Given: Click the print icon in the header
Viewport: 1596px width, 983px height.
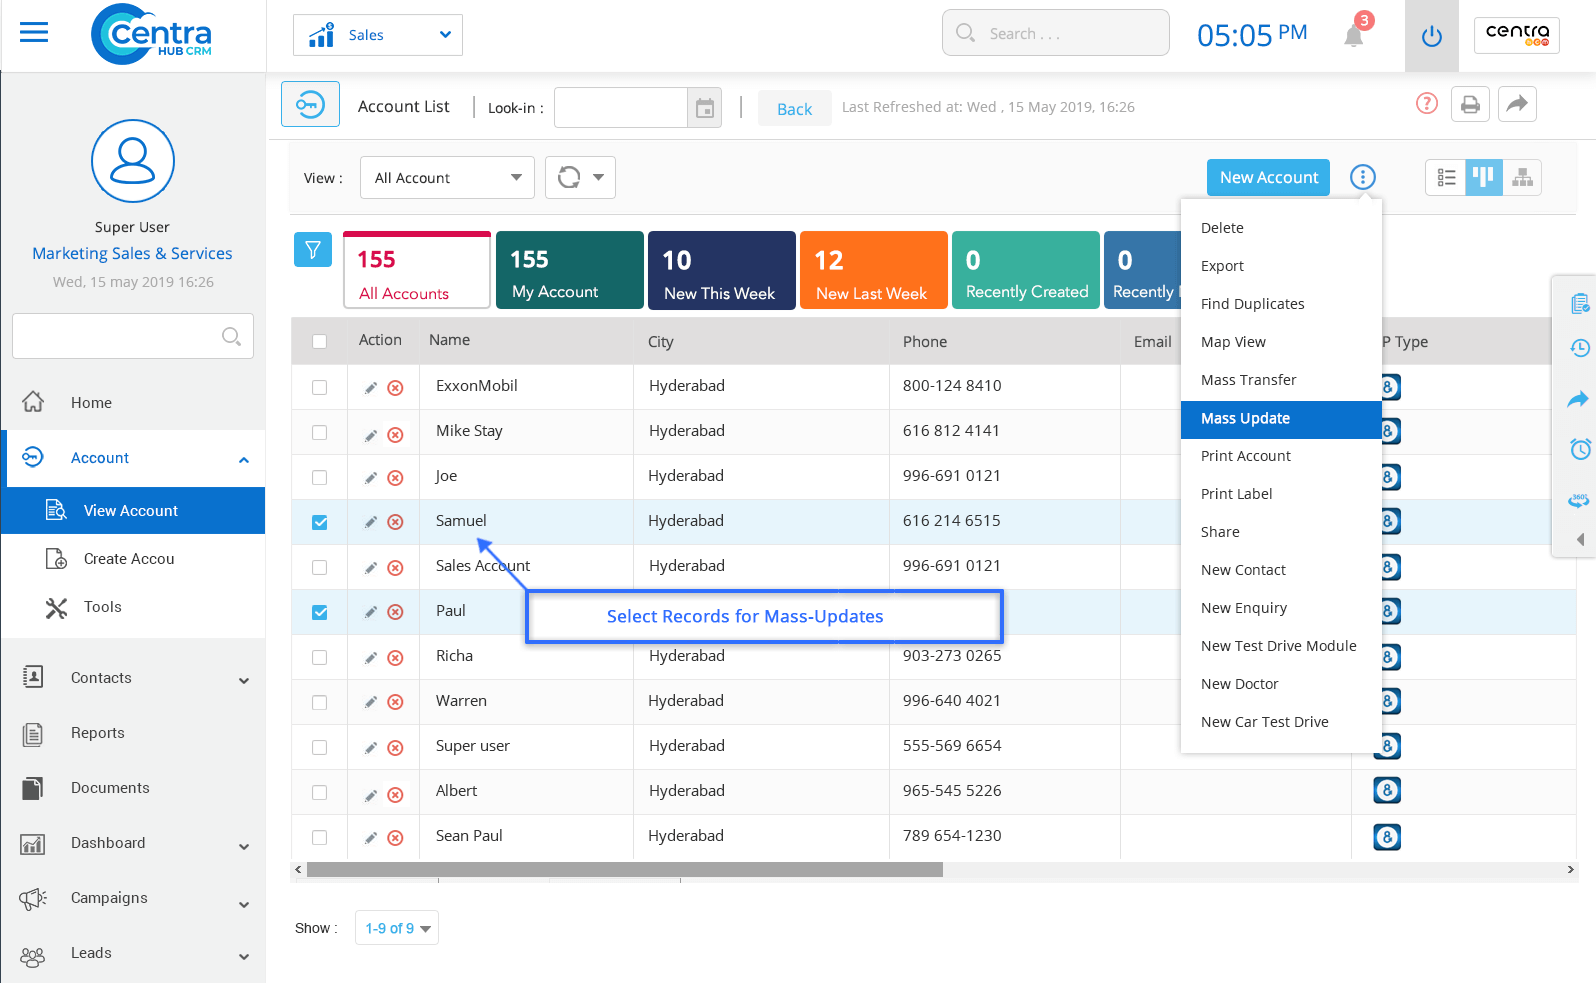Looking at the screenshot, I should click(1470, 104).
